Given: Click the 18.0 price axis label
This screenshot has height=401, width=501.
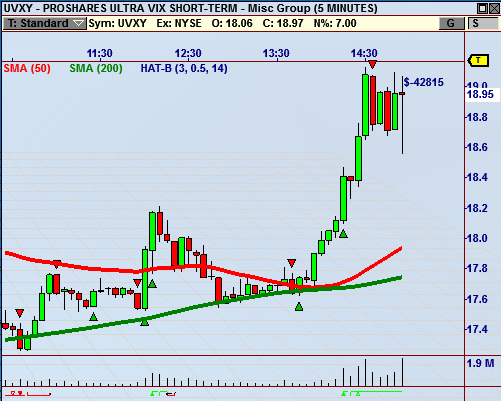Looking at the screenshot, I should tap(477, 238).
